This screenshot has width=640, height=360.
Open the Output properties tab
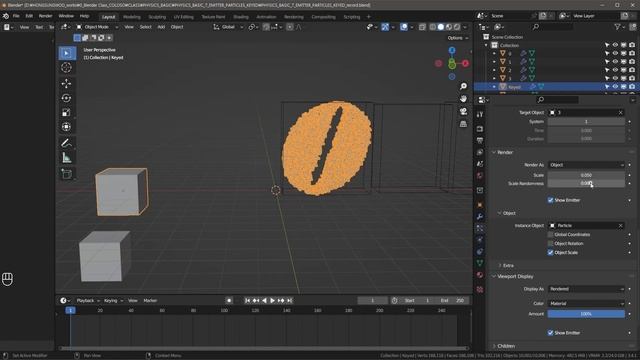coord(480,140)
